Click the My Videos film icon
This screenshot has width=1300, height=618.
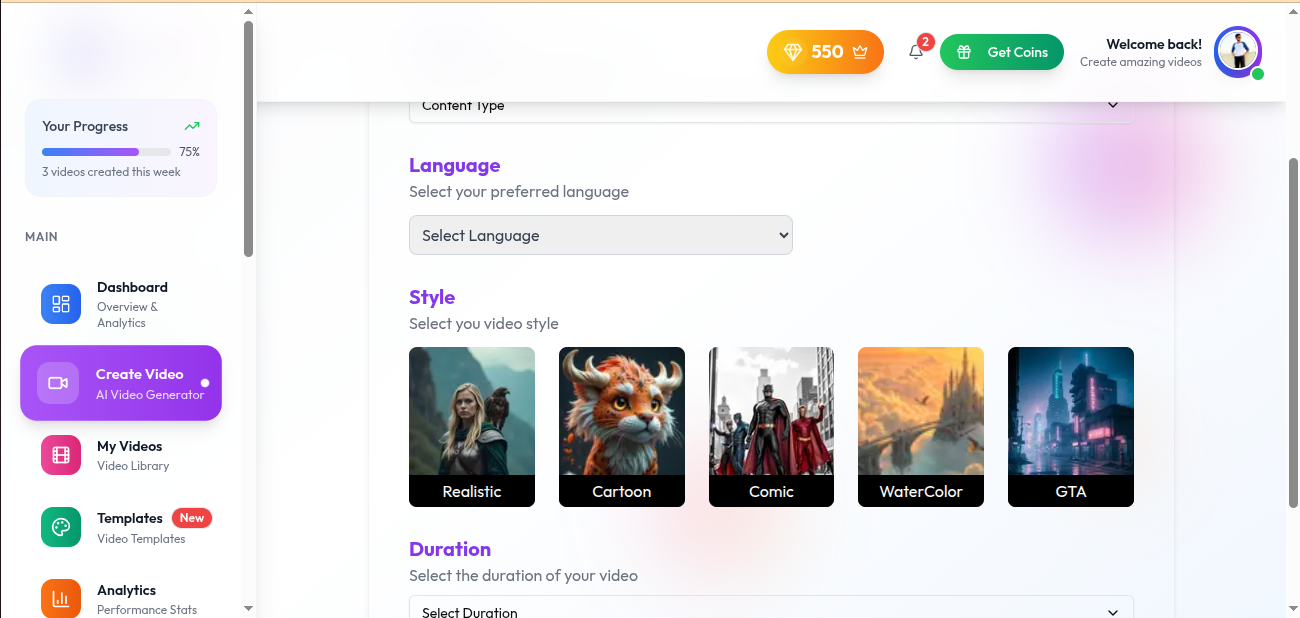pyautogui.click(x=61, y=455)
